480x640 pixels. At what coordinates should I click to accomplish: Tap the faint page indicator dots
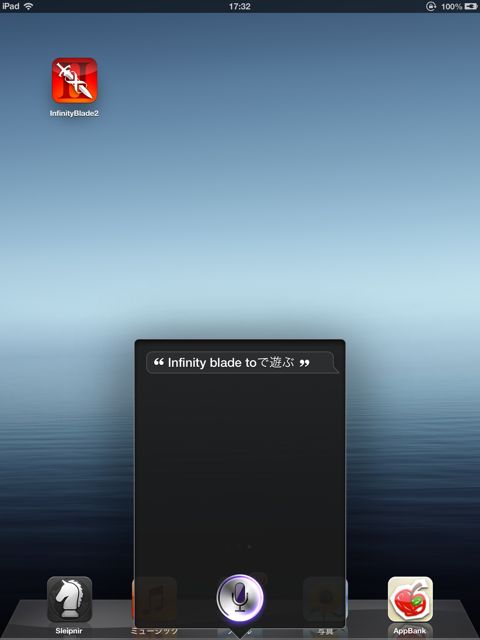244,547
